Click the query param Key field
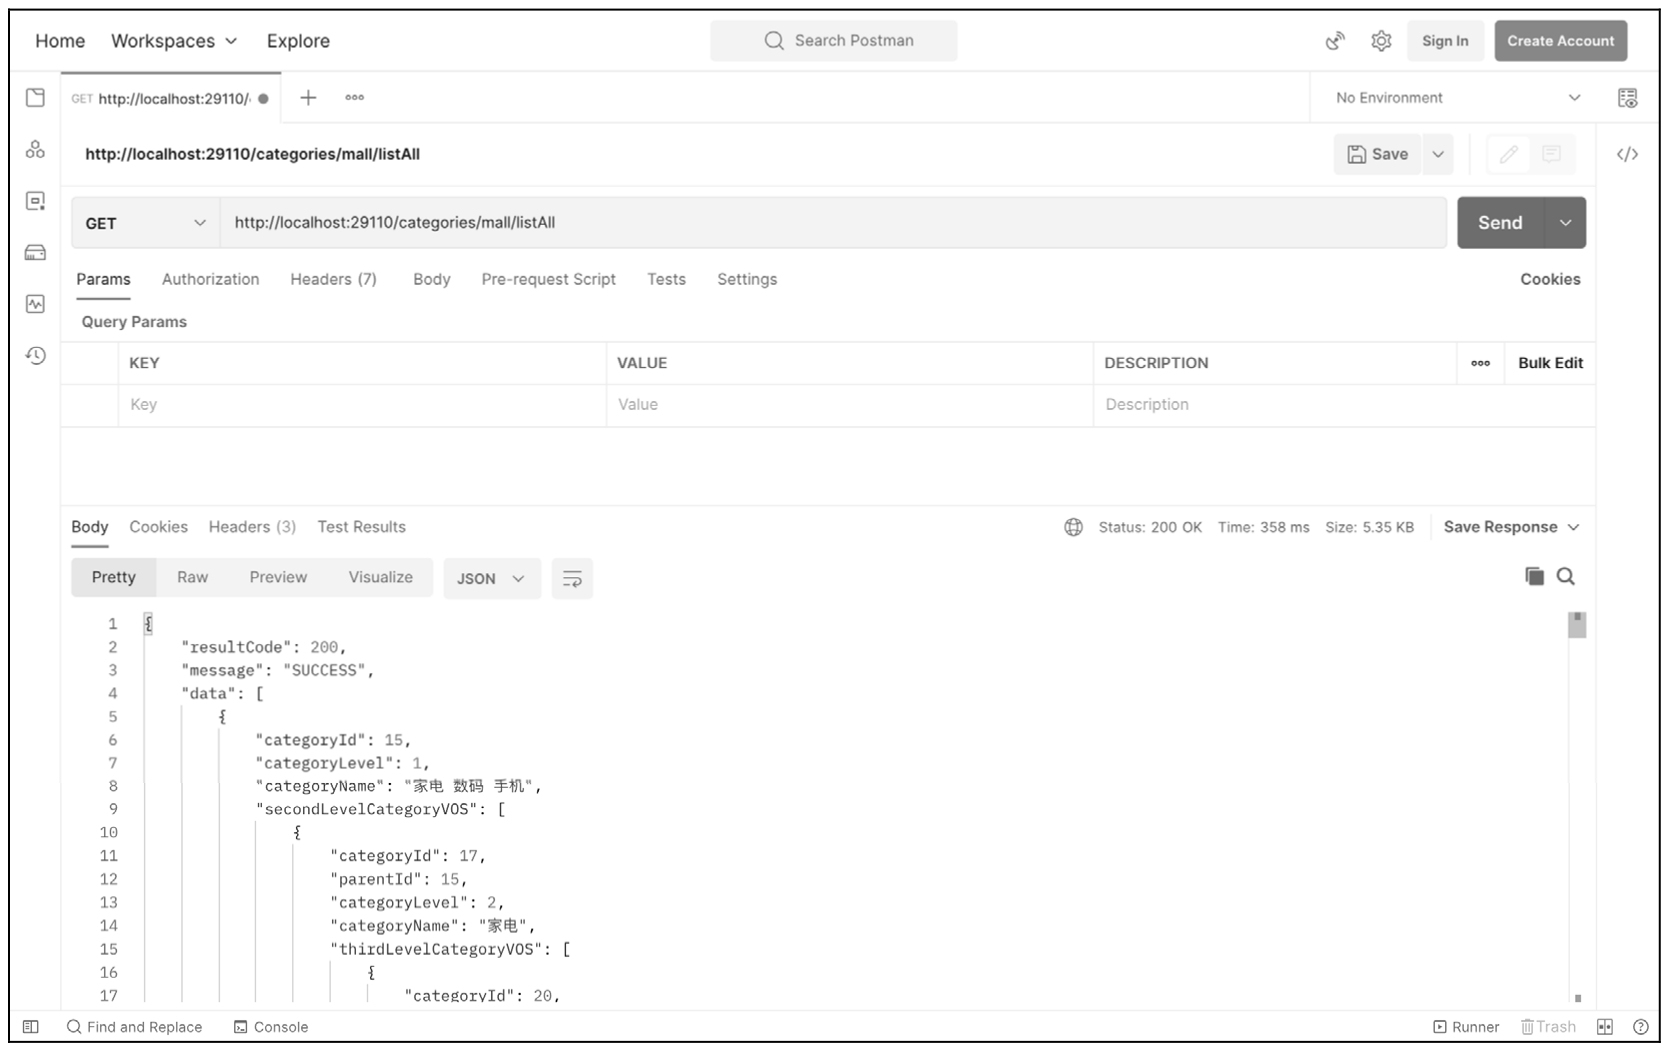The image size is (1669, 1051). point(362,405)
